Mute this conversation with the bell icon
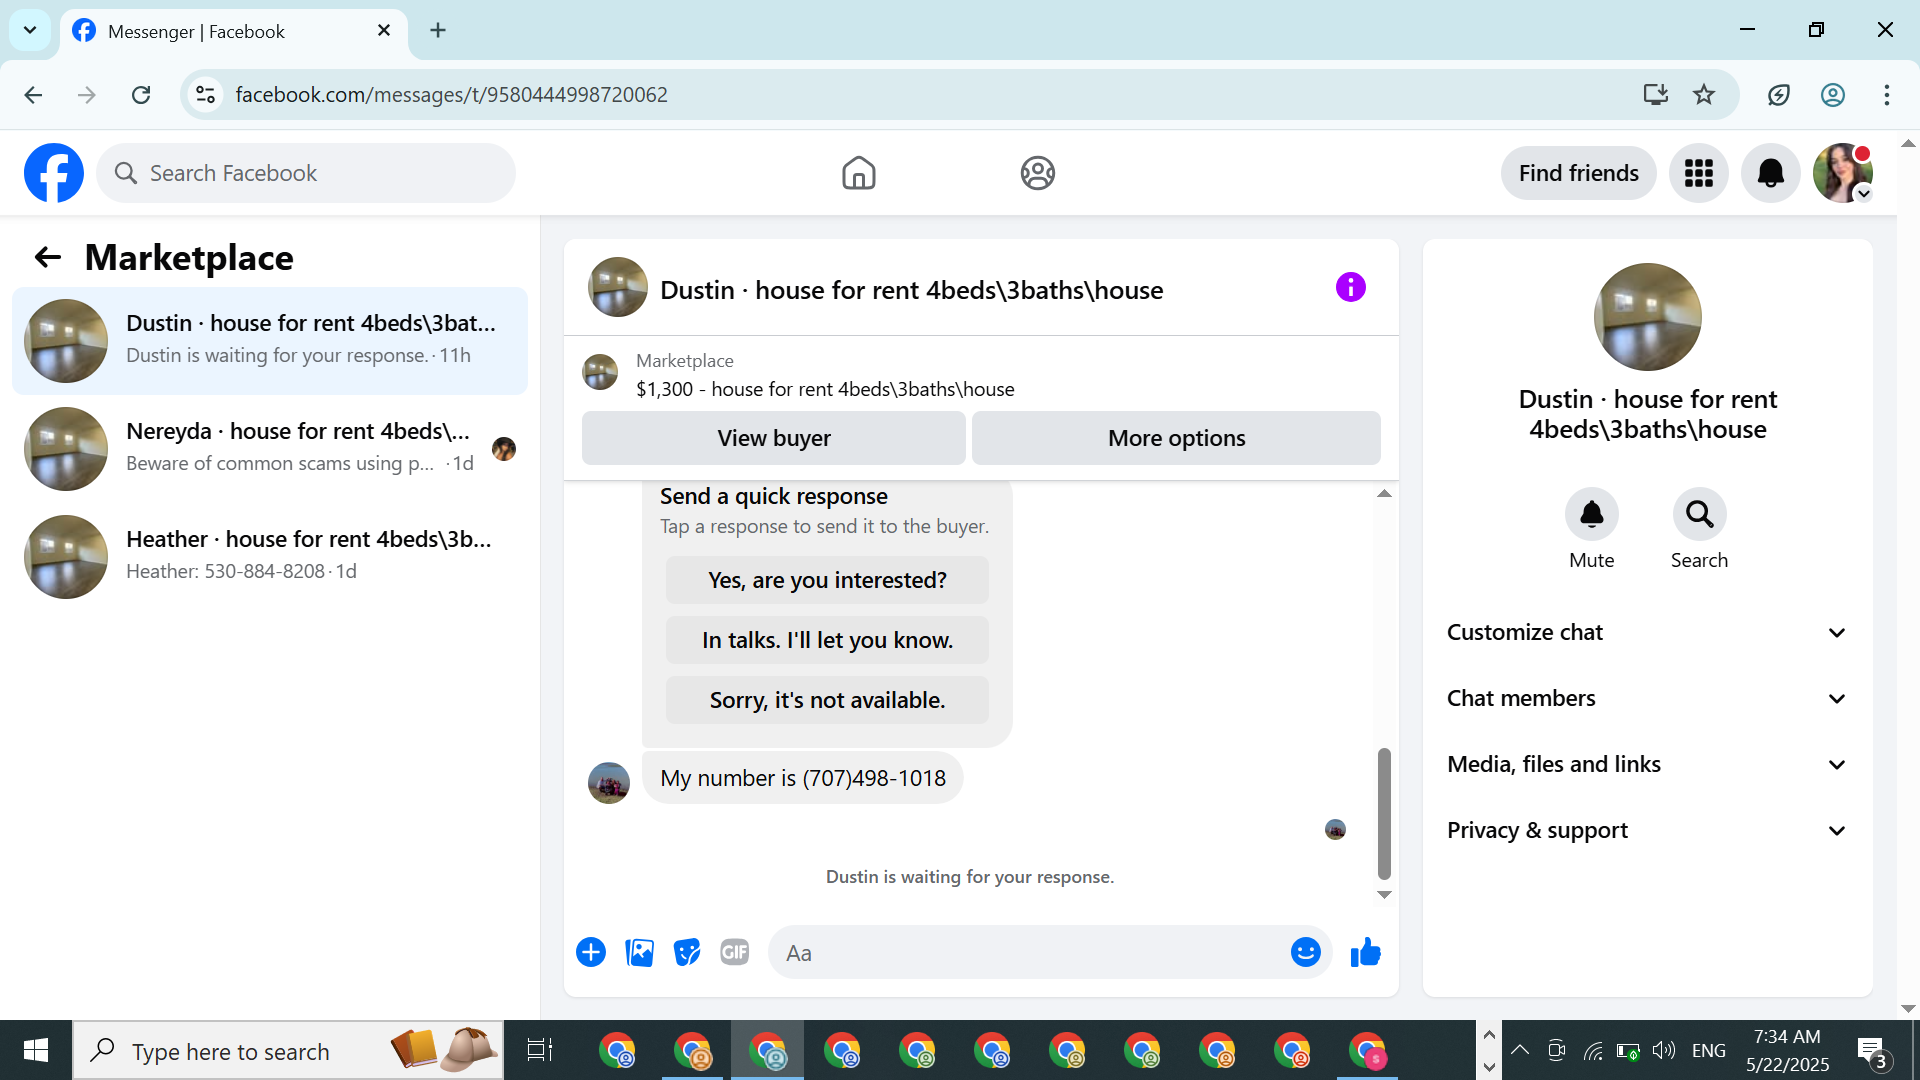 (1592, 514)
